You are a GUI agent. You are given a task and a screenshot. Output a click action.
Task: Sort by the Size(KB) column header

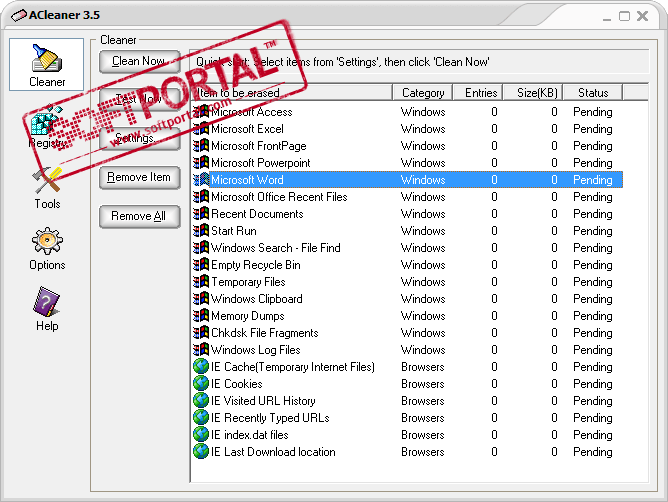click(x=533, y=92)
